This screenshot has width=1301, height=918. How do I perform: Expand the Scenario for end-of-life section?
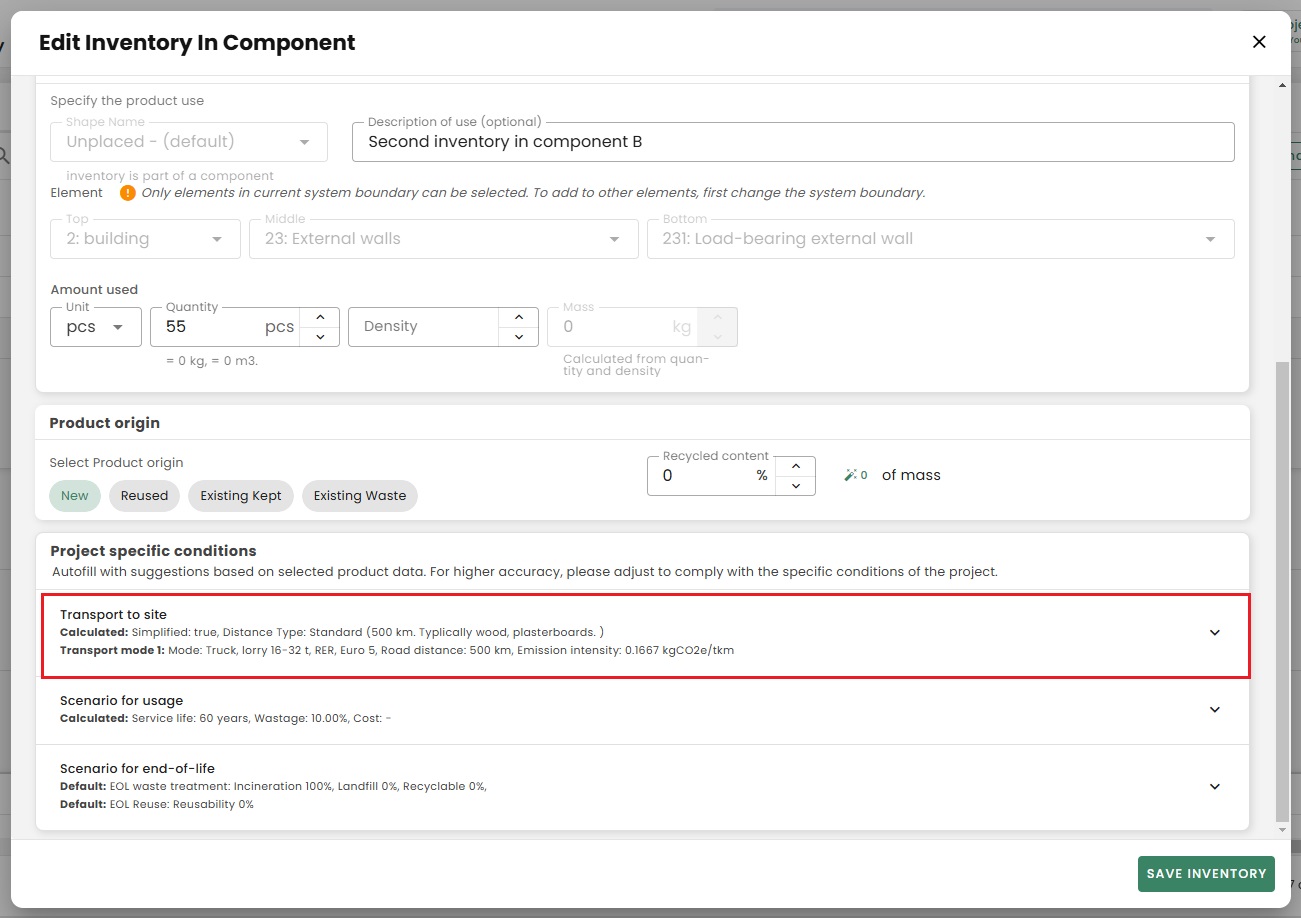tap(1215, 787)
